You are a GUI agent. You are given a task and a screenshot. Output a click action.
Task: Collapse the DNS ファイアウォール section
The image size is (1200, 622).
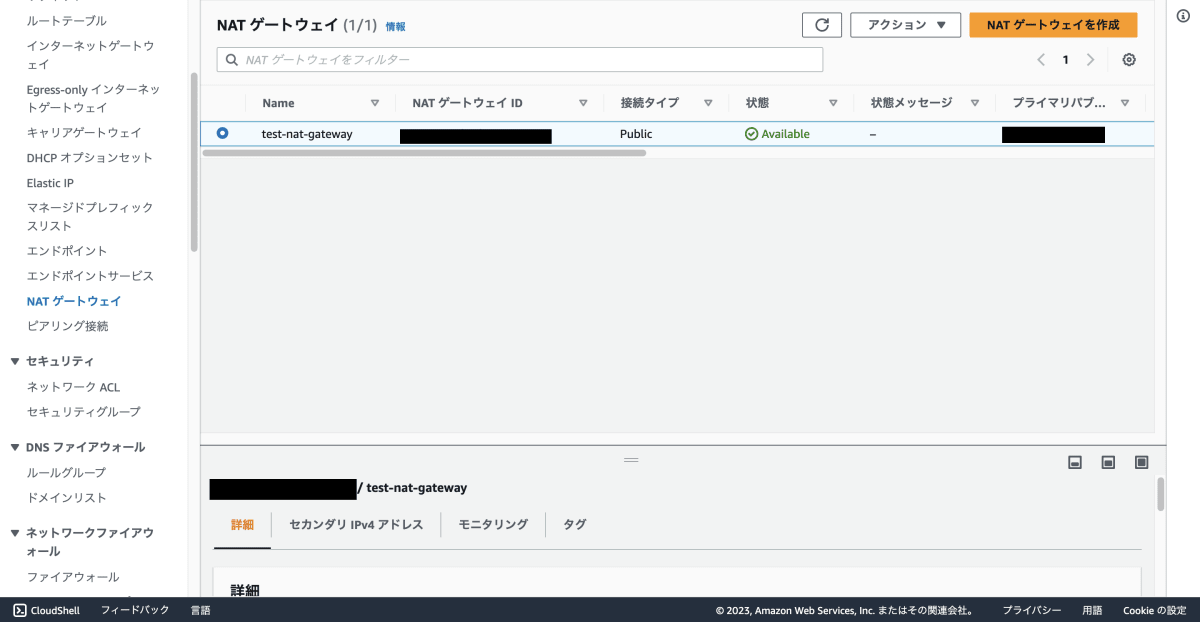(x=15, y=447)
